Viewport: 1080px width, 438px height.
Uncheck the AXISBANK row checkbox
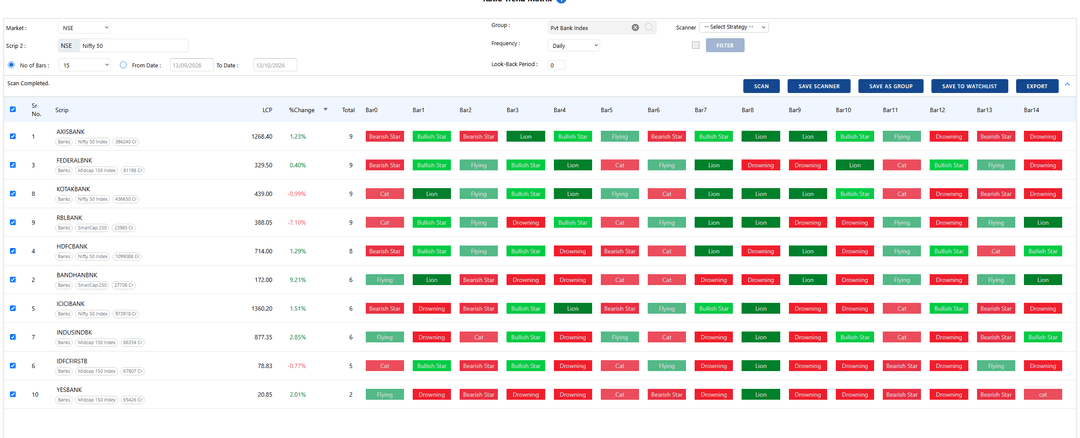tap(13, 136)
